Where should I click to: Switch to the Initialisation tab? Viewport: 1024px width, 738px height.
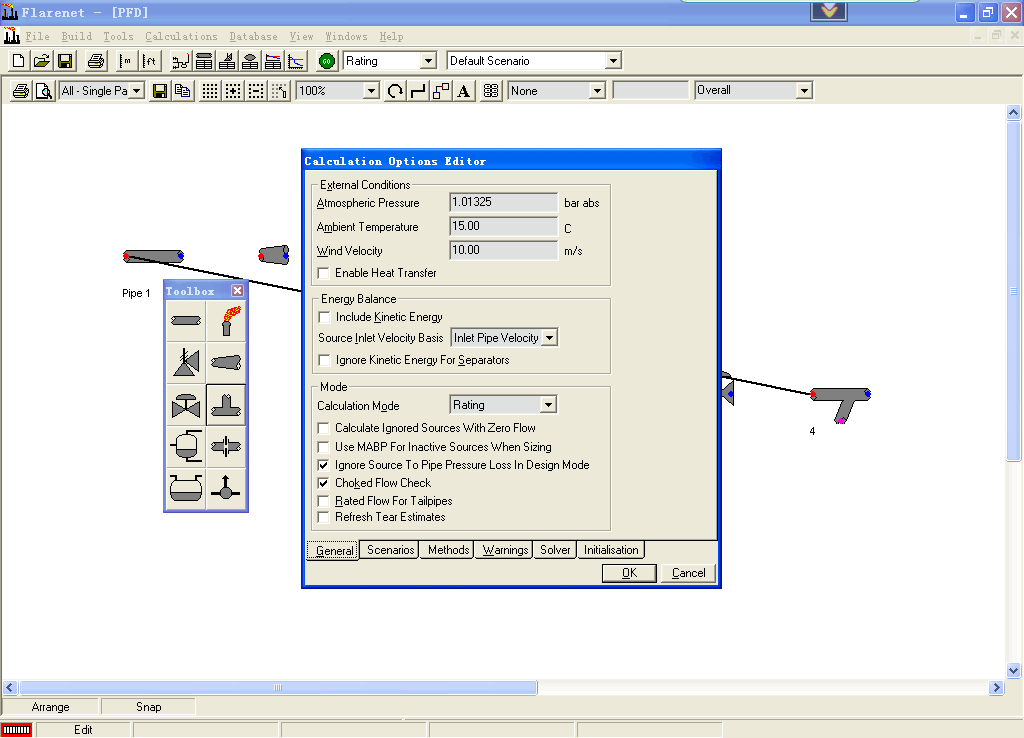coord(611,550)
